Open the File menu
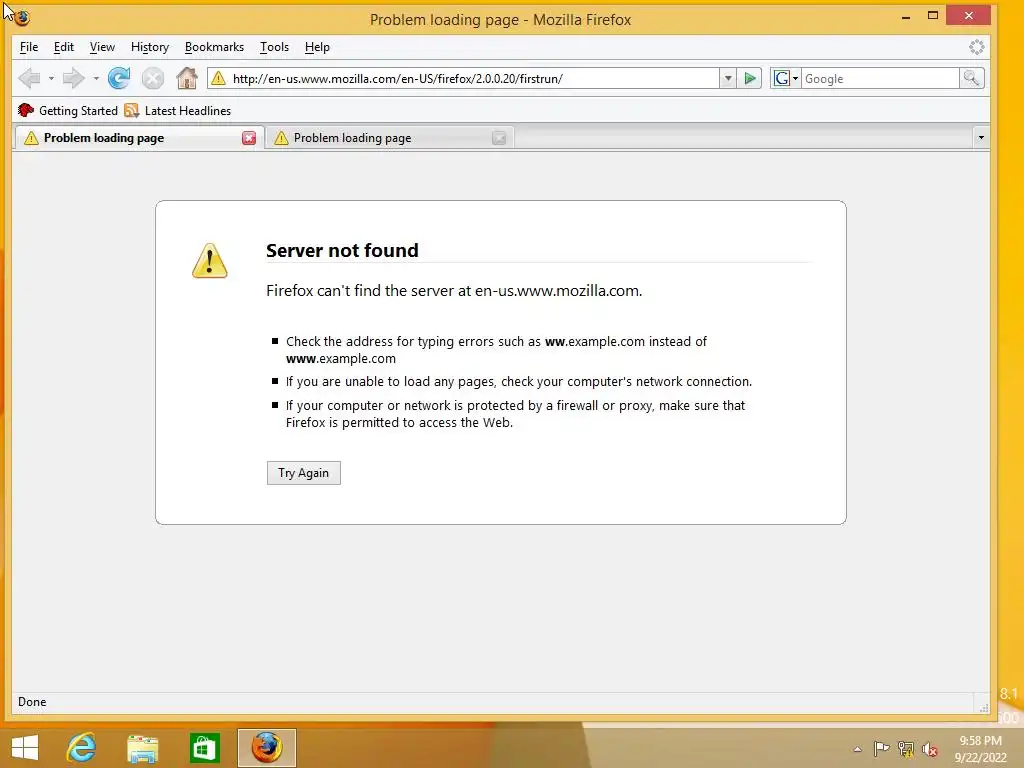1024x768 pixels. pos(29,47)
